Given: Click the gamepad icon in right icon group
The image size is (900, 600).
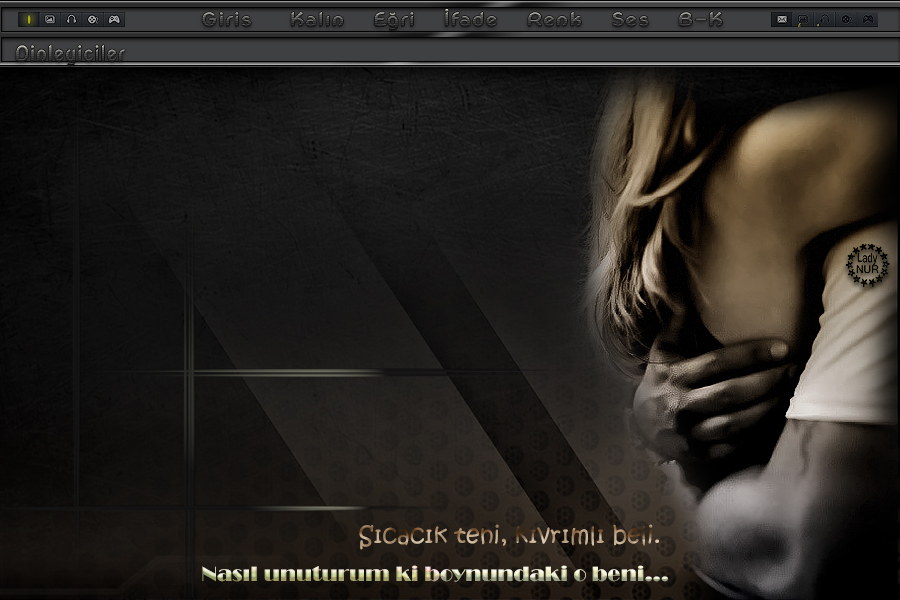Looking at the screenshot, I should tap(868, 19).
